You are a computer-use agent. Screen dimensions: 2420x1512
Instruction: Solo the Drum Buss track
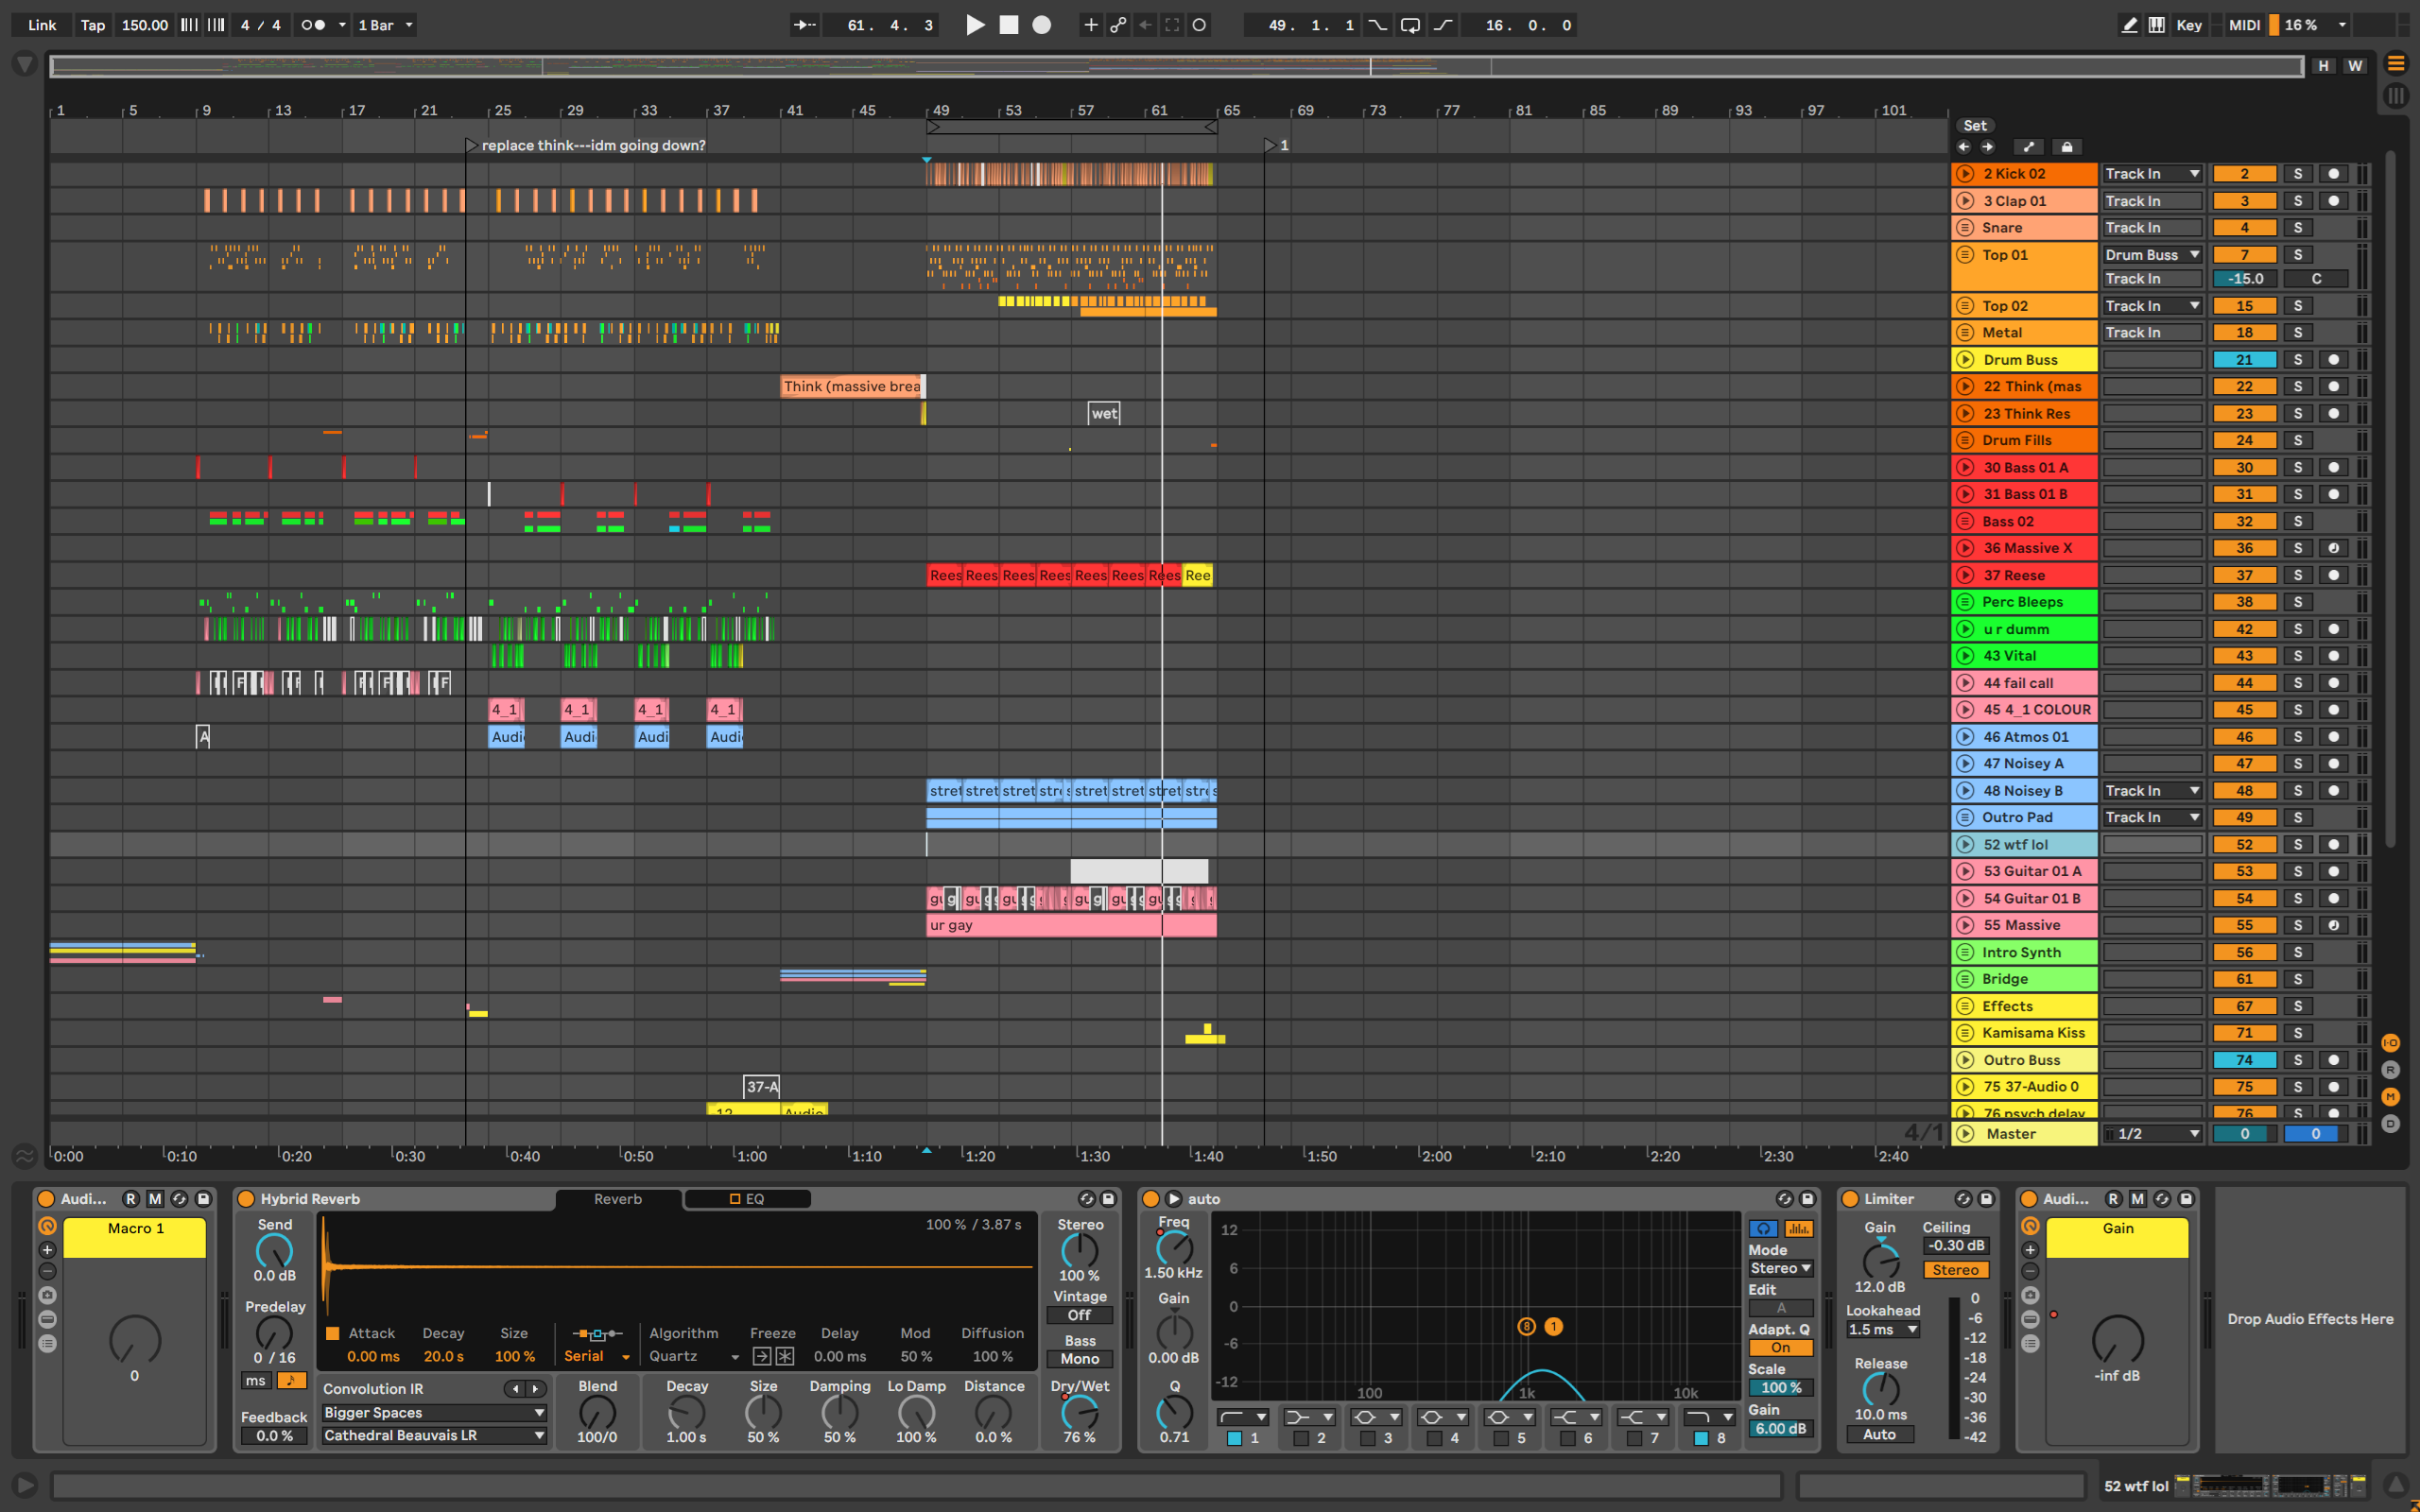[x=2297, y=360]
